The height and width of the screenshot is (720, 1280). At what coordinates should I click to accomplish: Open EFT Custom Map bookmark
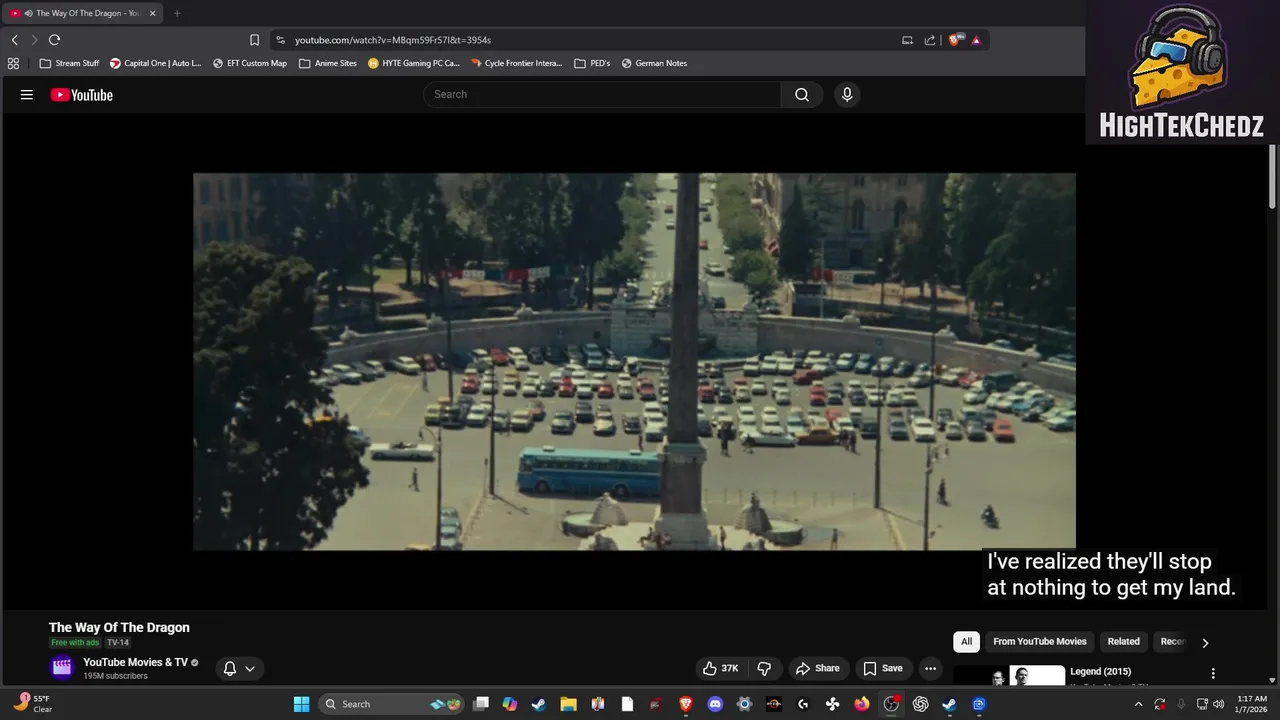pyautogui.click(x=250, y=63)
